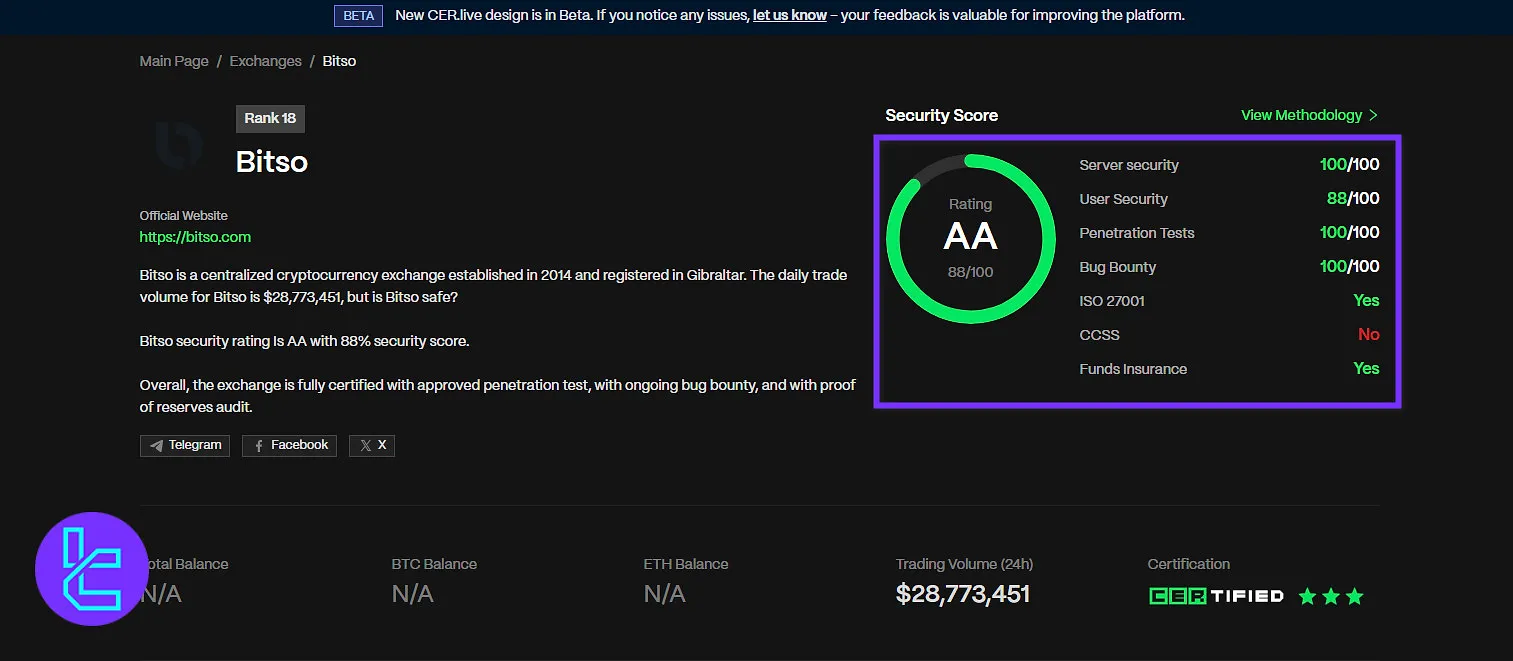Viewport: 1513px width, 661px height.
Task: Click the purple TC logo badge
Action: 92,569
